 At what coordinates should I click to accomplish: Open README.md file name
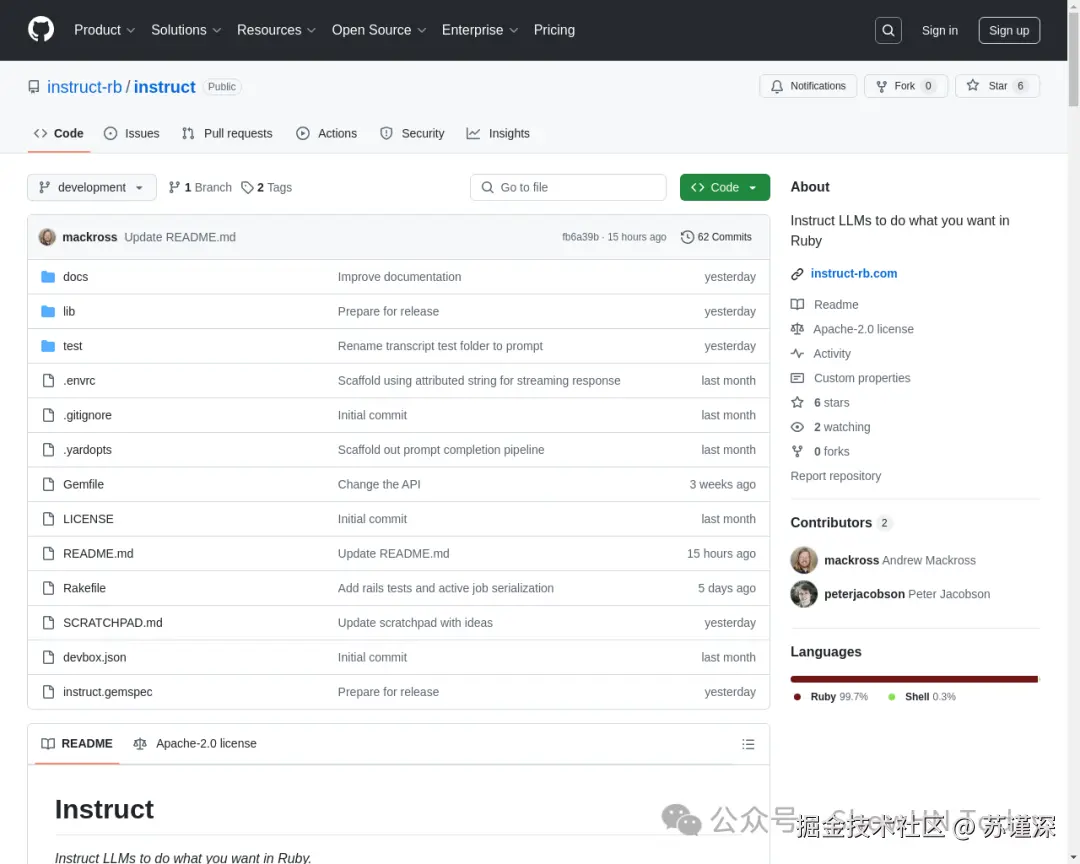pyautogui.click(x=98, y=553)
